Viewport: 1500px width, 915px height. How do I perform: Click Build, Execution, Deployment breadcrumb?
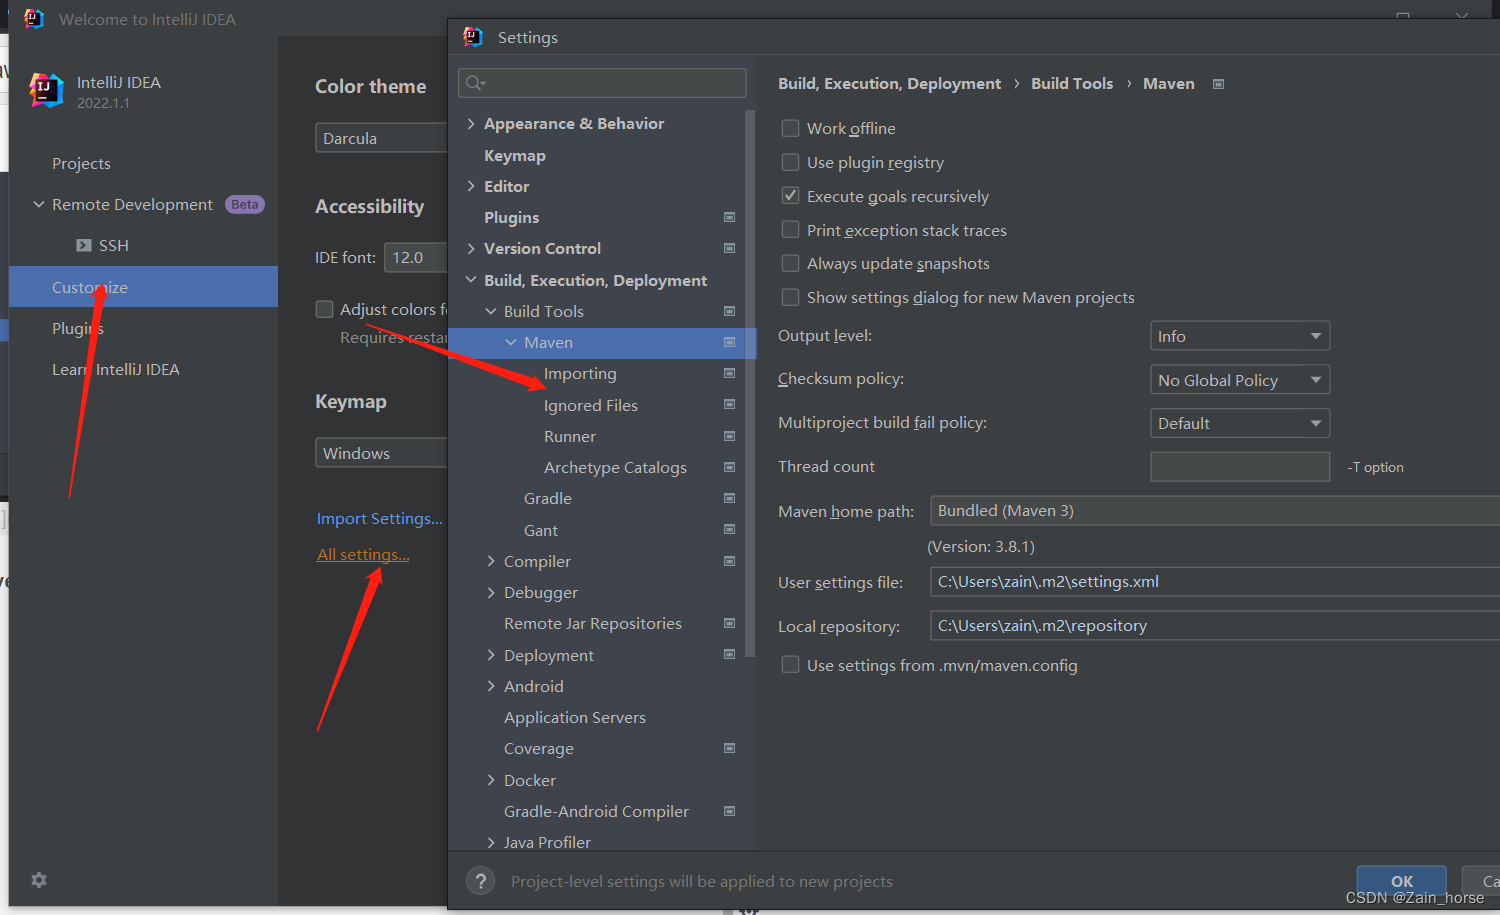[889, 83]
